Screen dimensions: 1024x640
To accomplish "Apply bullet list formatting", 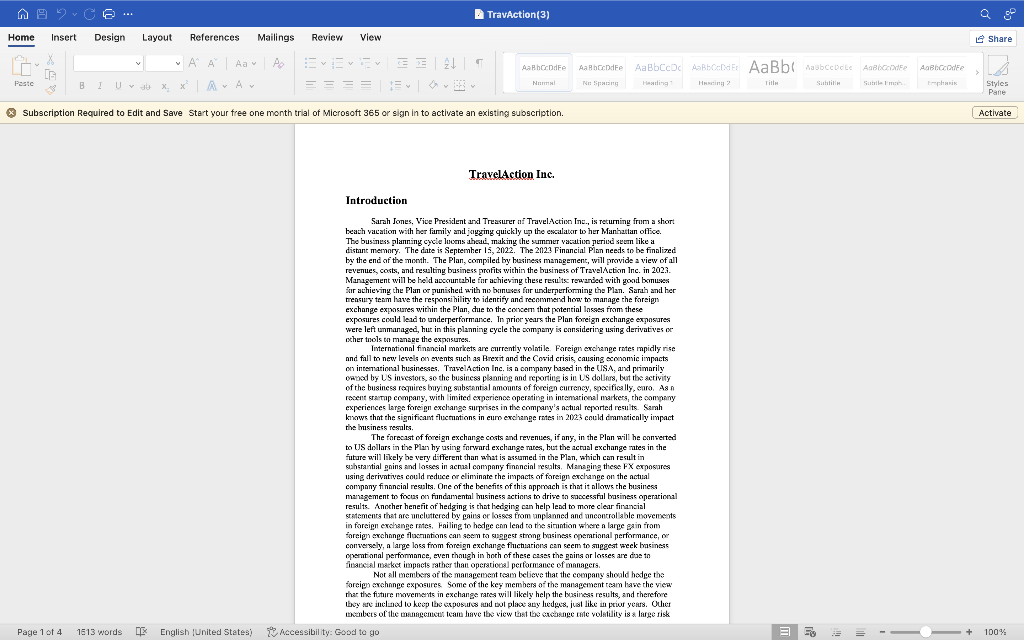I will click(x=310, y=62).
